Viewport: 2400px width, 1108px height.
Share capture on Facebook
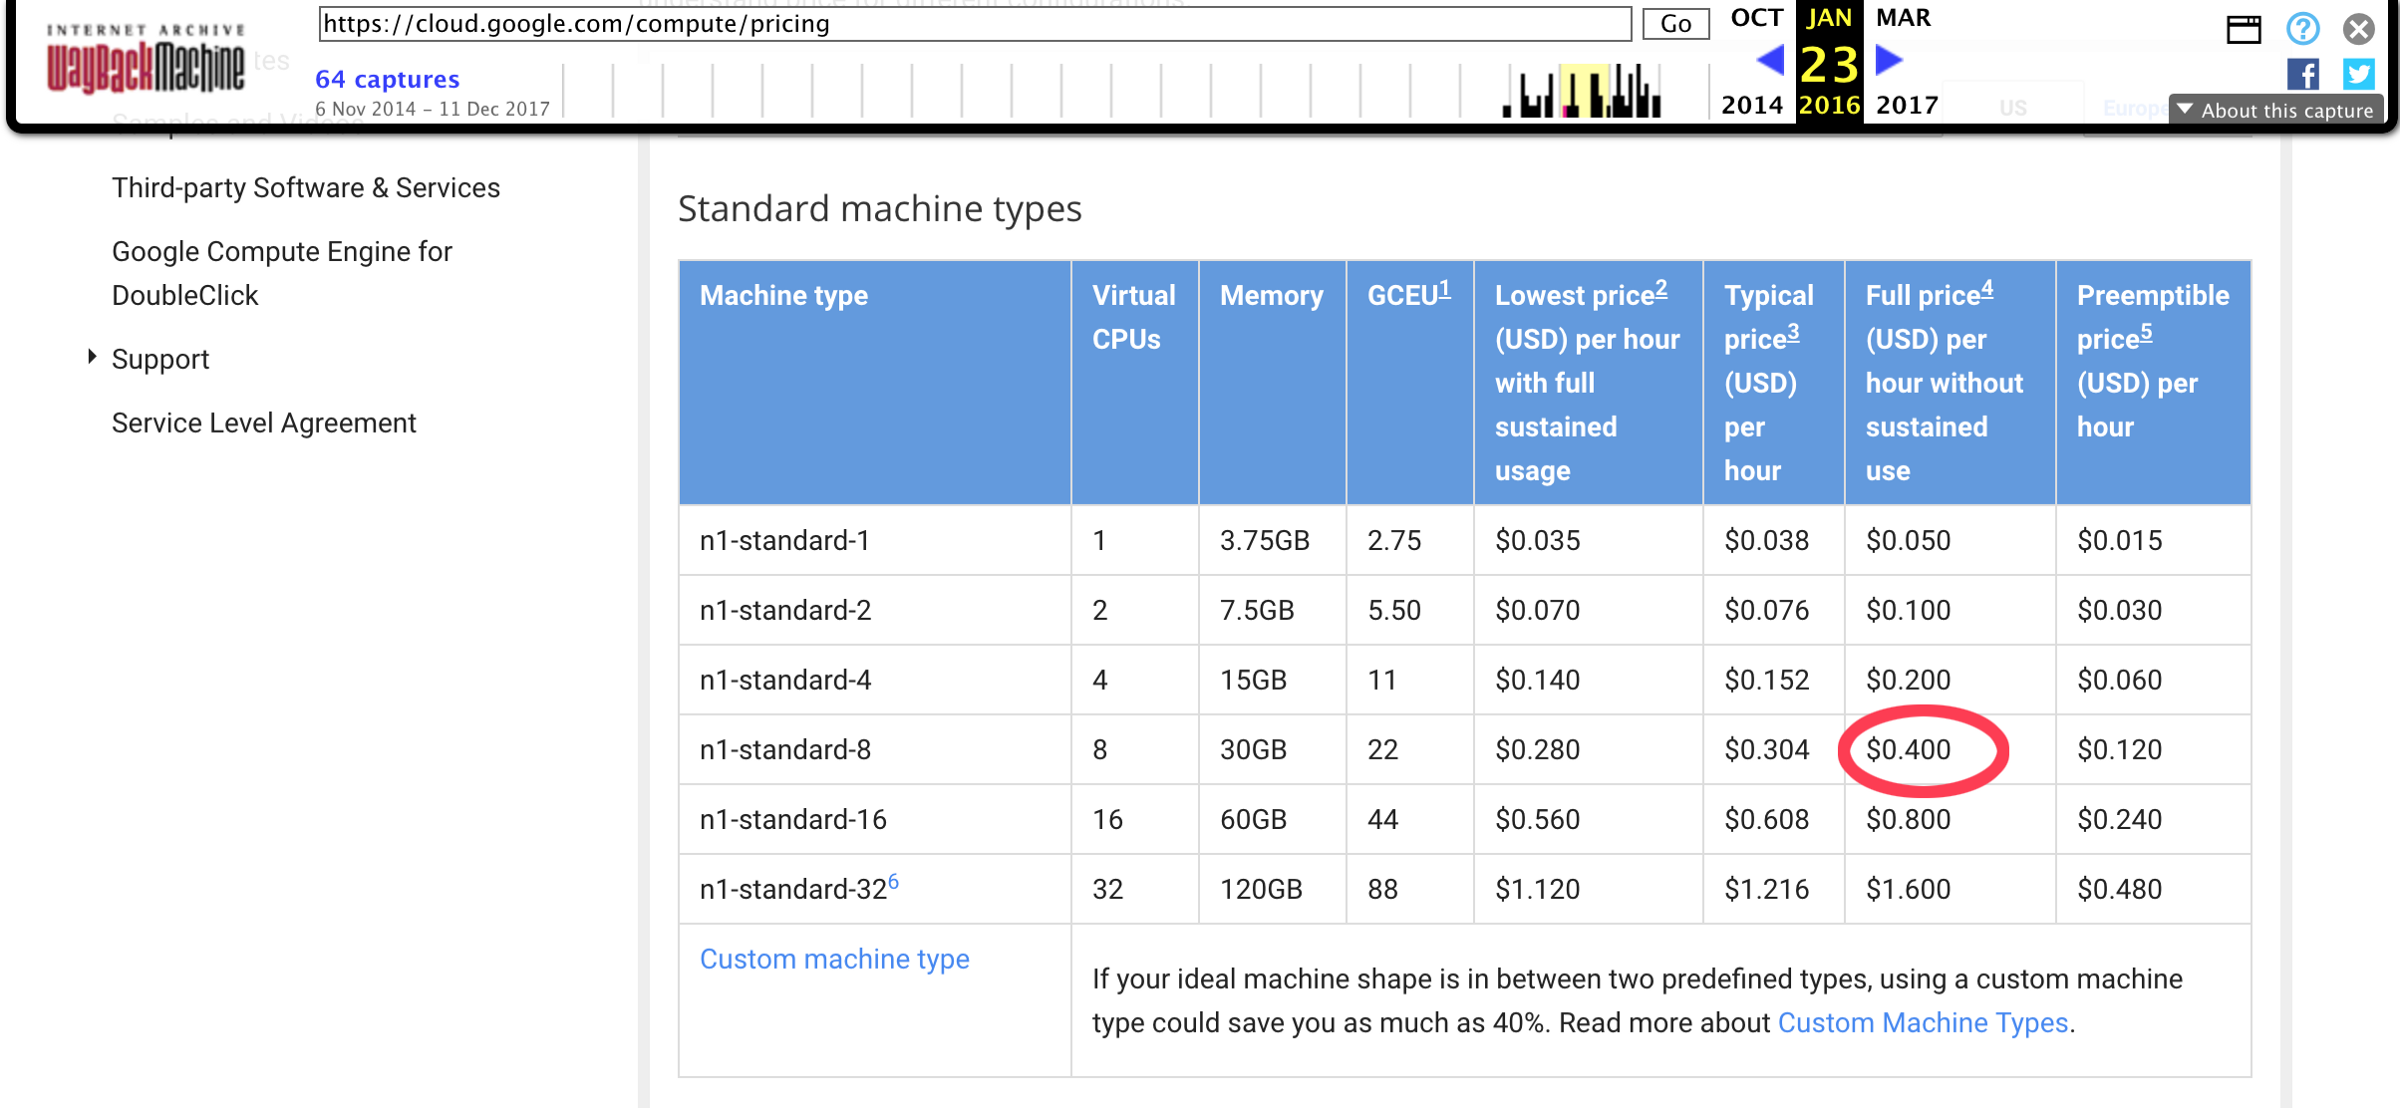click(2302, 75)
